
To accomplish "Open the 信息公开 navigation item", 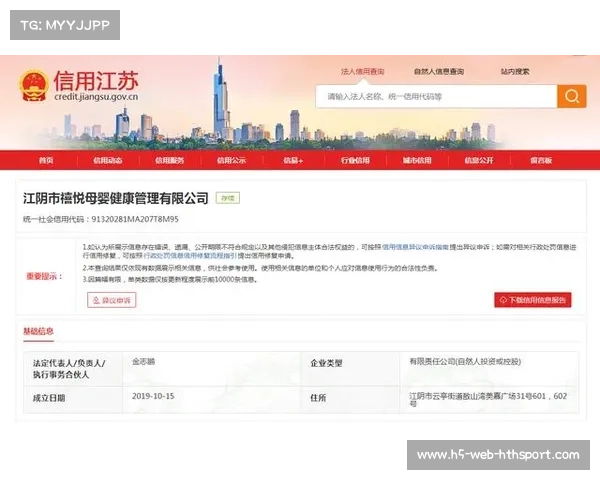I will 479,160.
